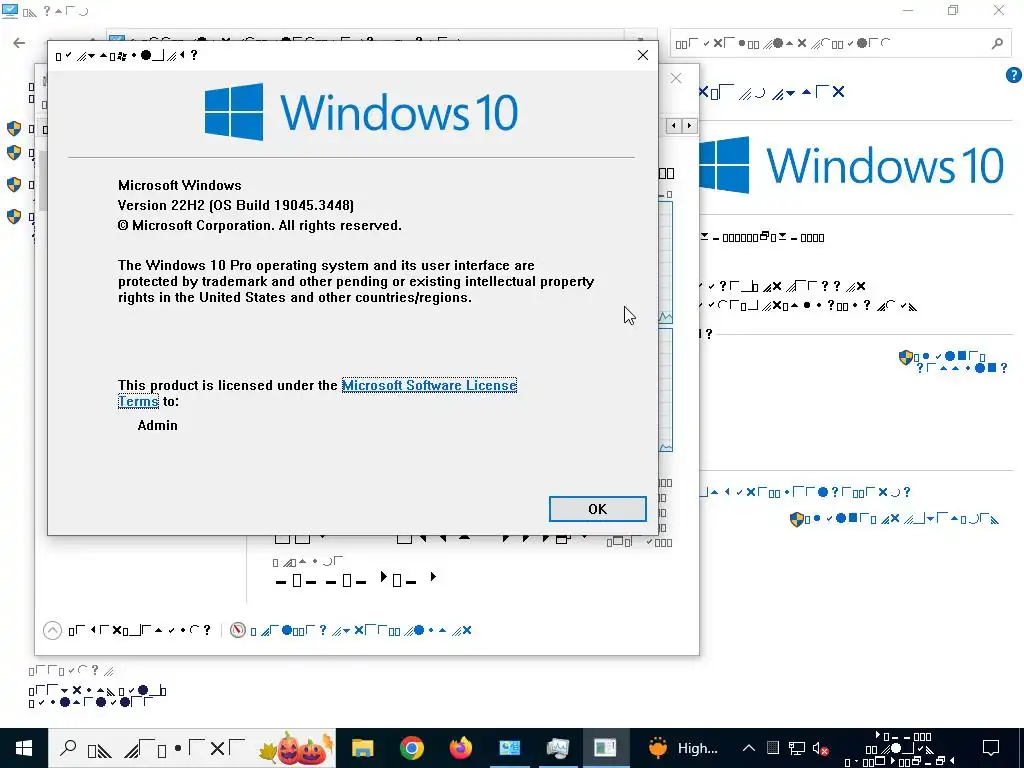Click the "Microsoft Windows" heading text
This screenshot has width=1024, height=768.
180,185
